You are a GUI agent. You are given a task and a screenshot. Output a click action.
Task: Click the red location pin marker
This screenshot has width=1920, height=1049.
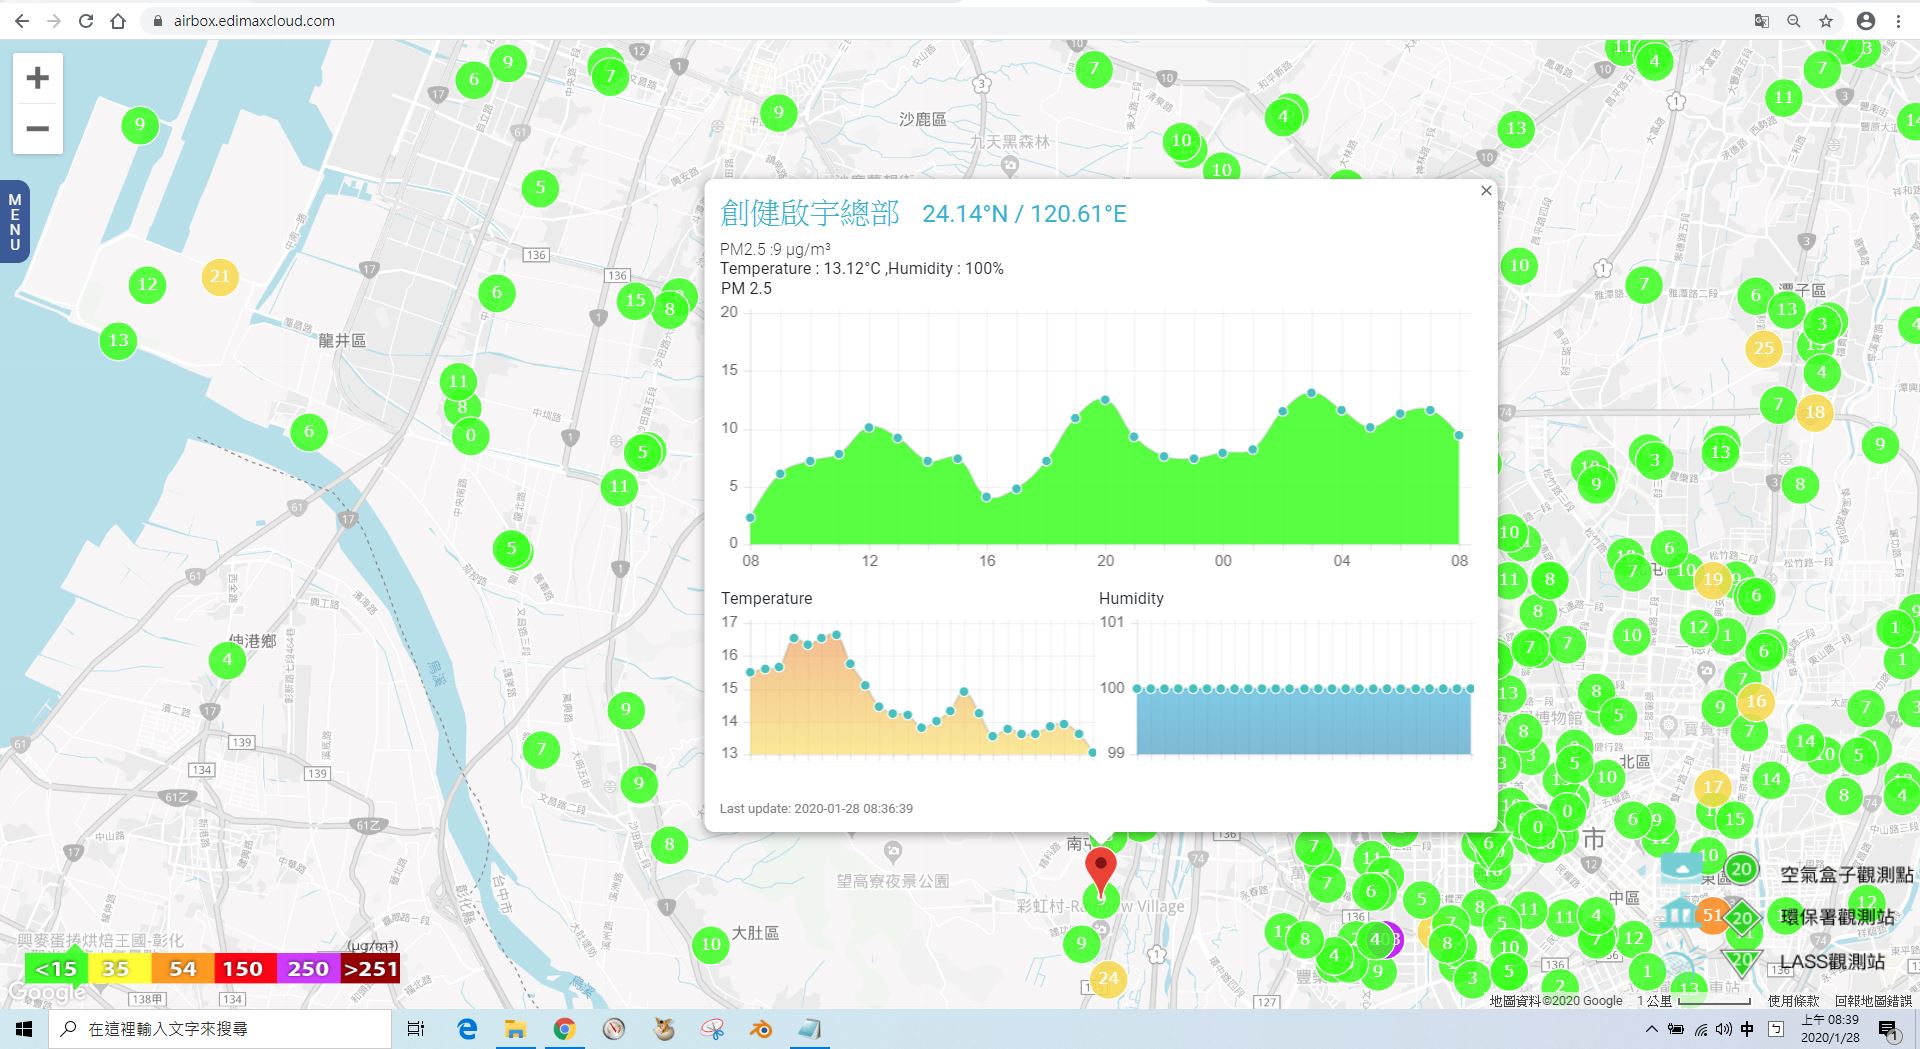(x=1100, y=871)
